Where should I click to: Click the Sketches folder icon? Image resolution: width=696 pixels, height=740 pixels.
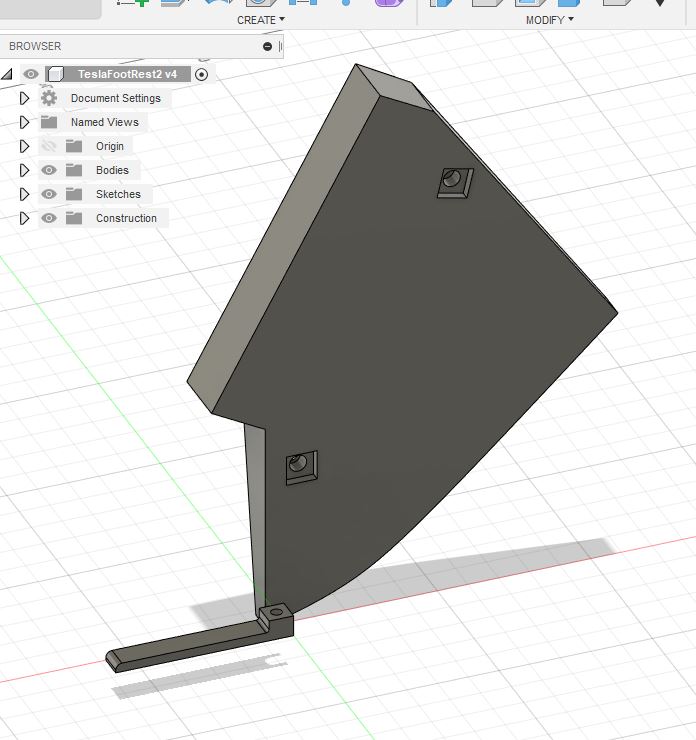coord(74,194)
